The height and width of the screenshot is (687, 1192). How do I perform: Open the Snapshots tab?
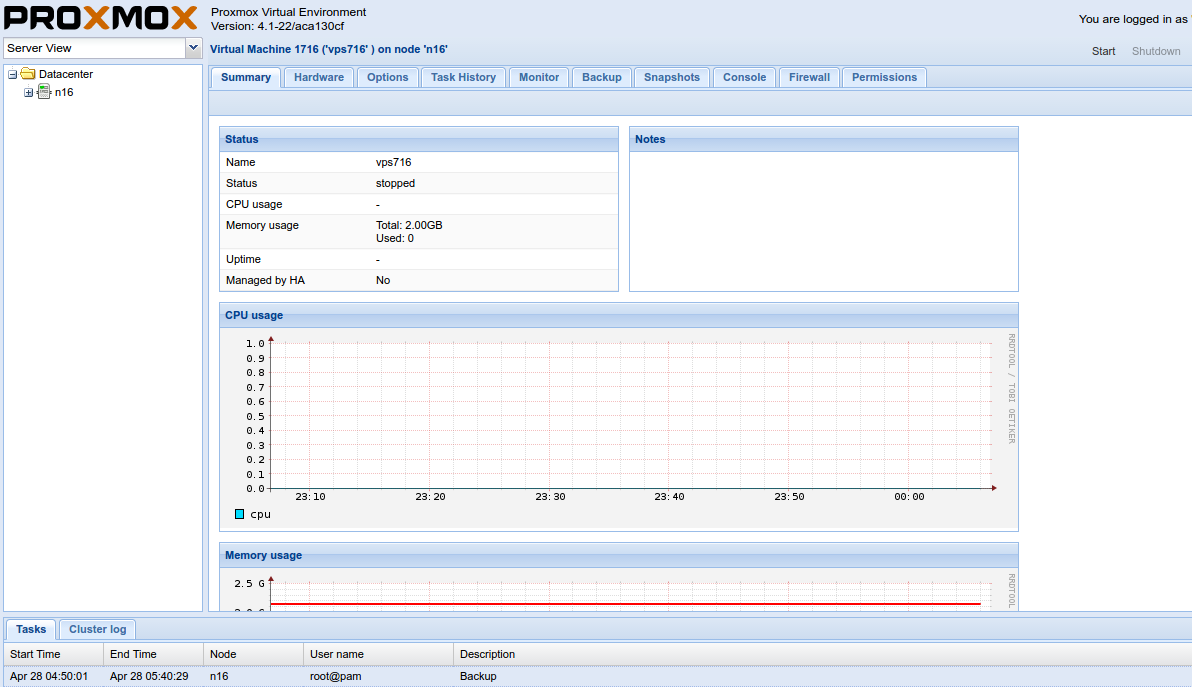pyautogui.click(x=672, y=77)
